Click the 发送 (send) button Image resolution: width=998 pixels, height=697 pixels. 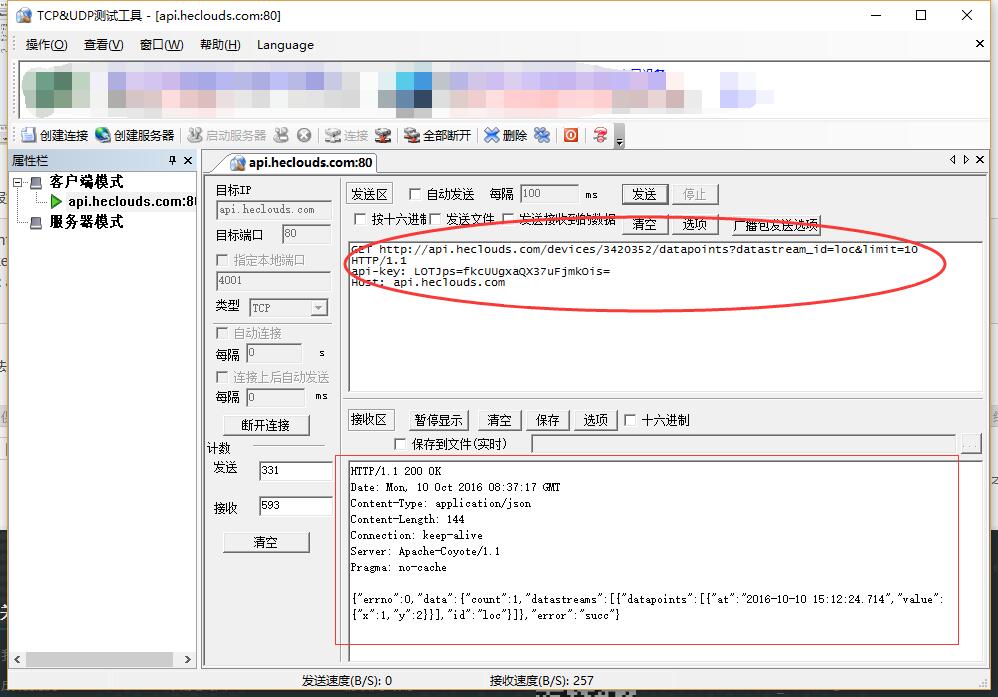[x=644, y=194]
